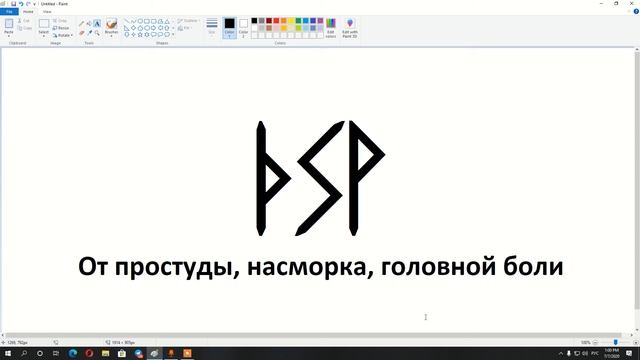Expand the Select dropdown arrow

(x=44, y=35)
